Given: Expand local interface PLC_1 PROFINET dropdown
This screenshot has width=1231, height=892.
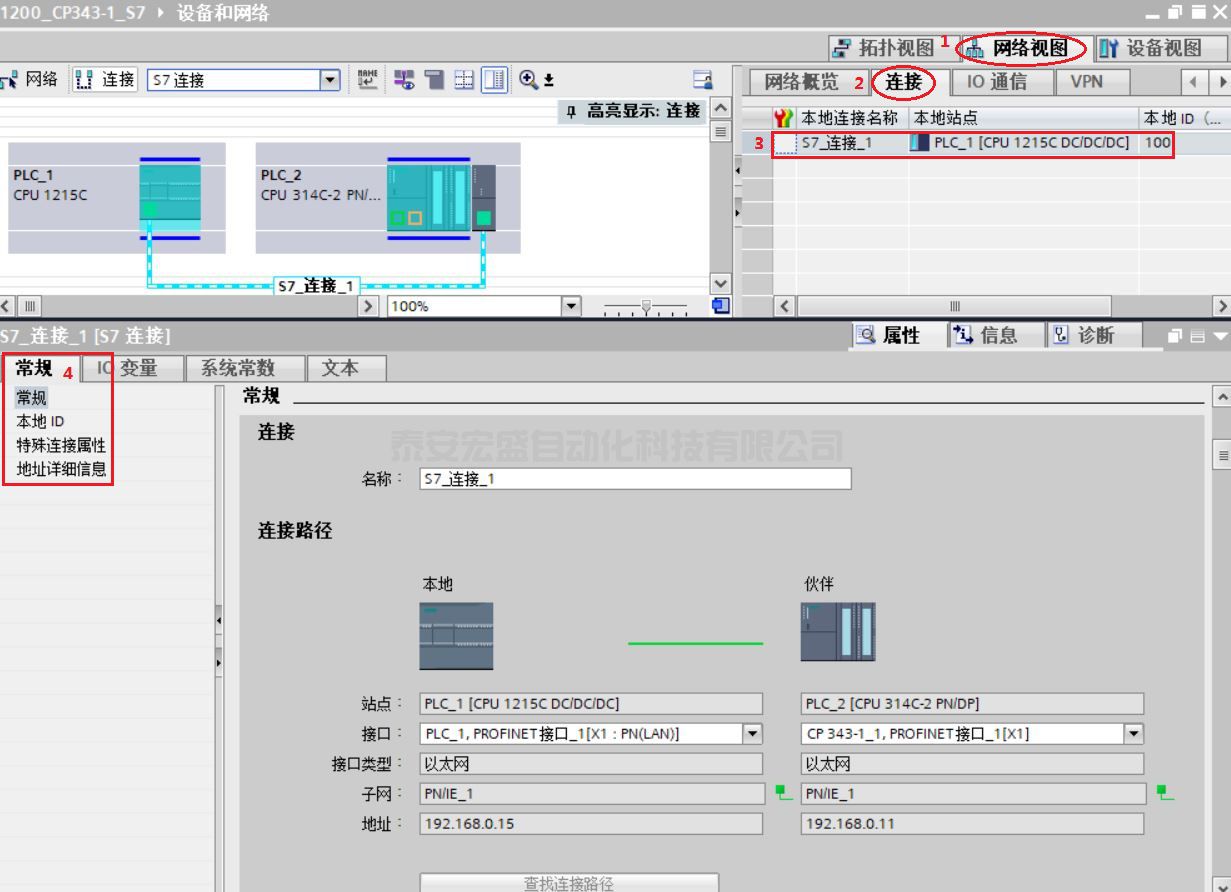Looking at the screenshot, I should pyautogui.click(x=752, y=734).
